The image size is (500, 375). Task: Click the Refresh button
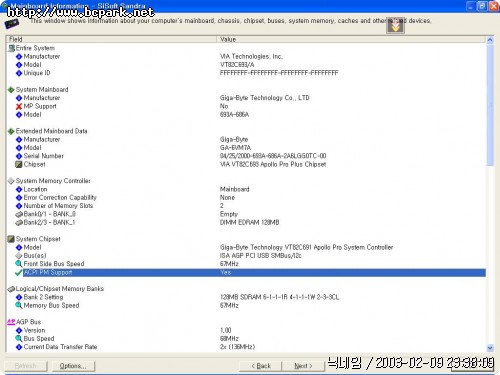26,366
